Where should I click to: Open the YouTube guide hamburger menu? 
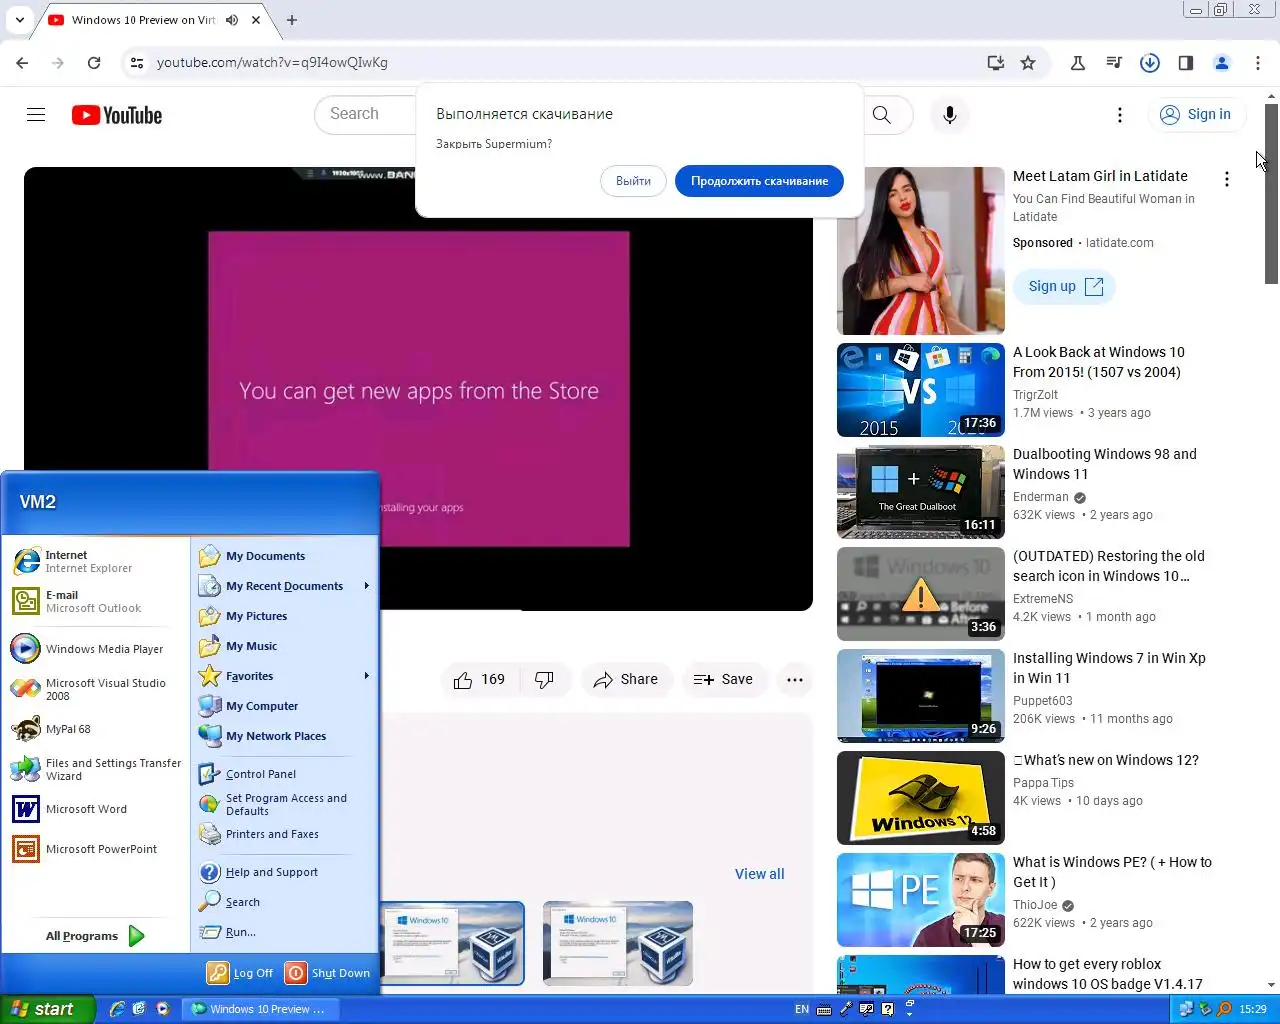36,115
